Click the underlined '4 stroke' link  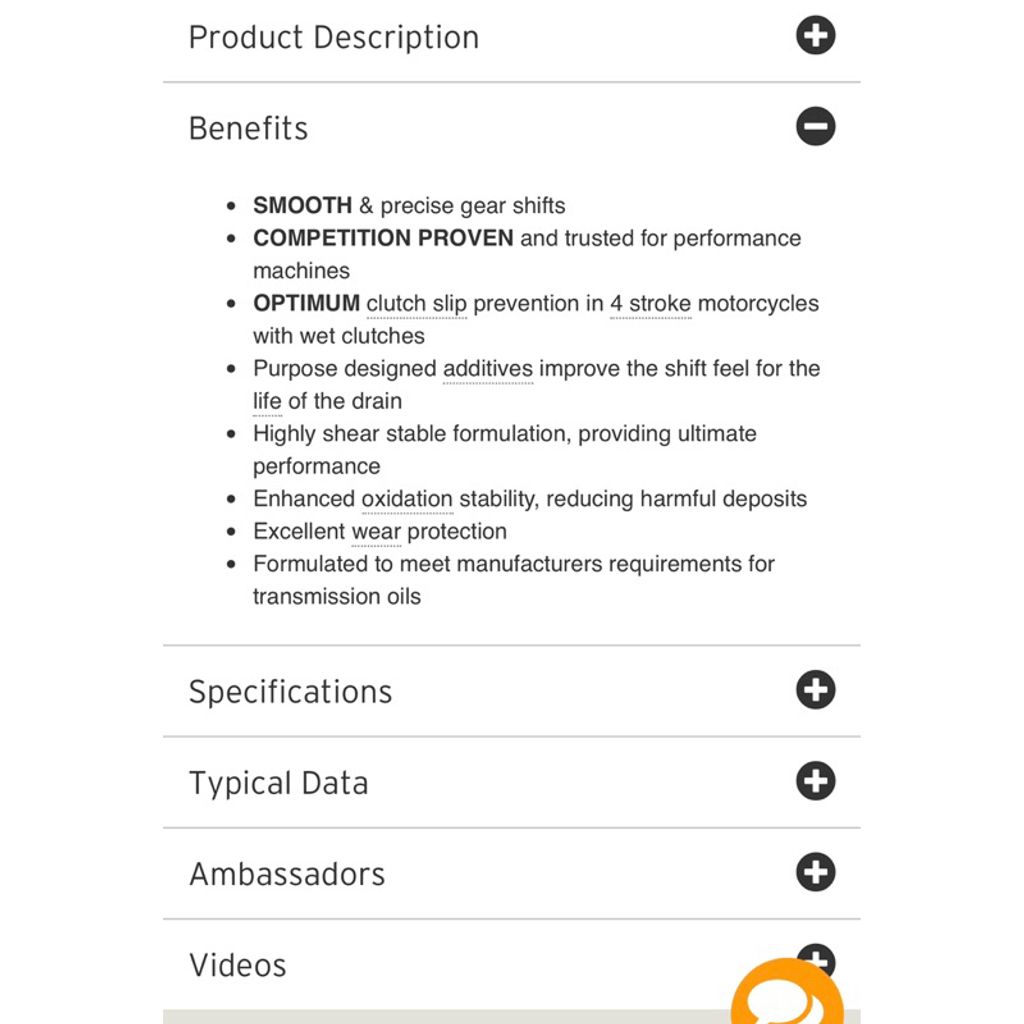click(x=650, y=304)
